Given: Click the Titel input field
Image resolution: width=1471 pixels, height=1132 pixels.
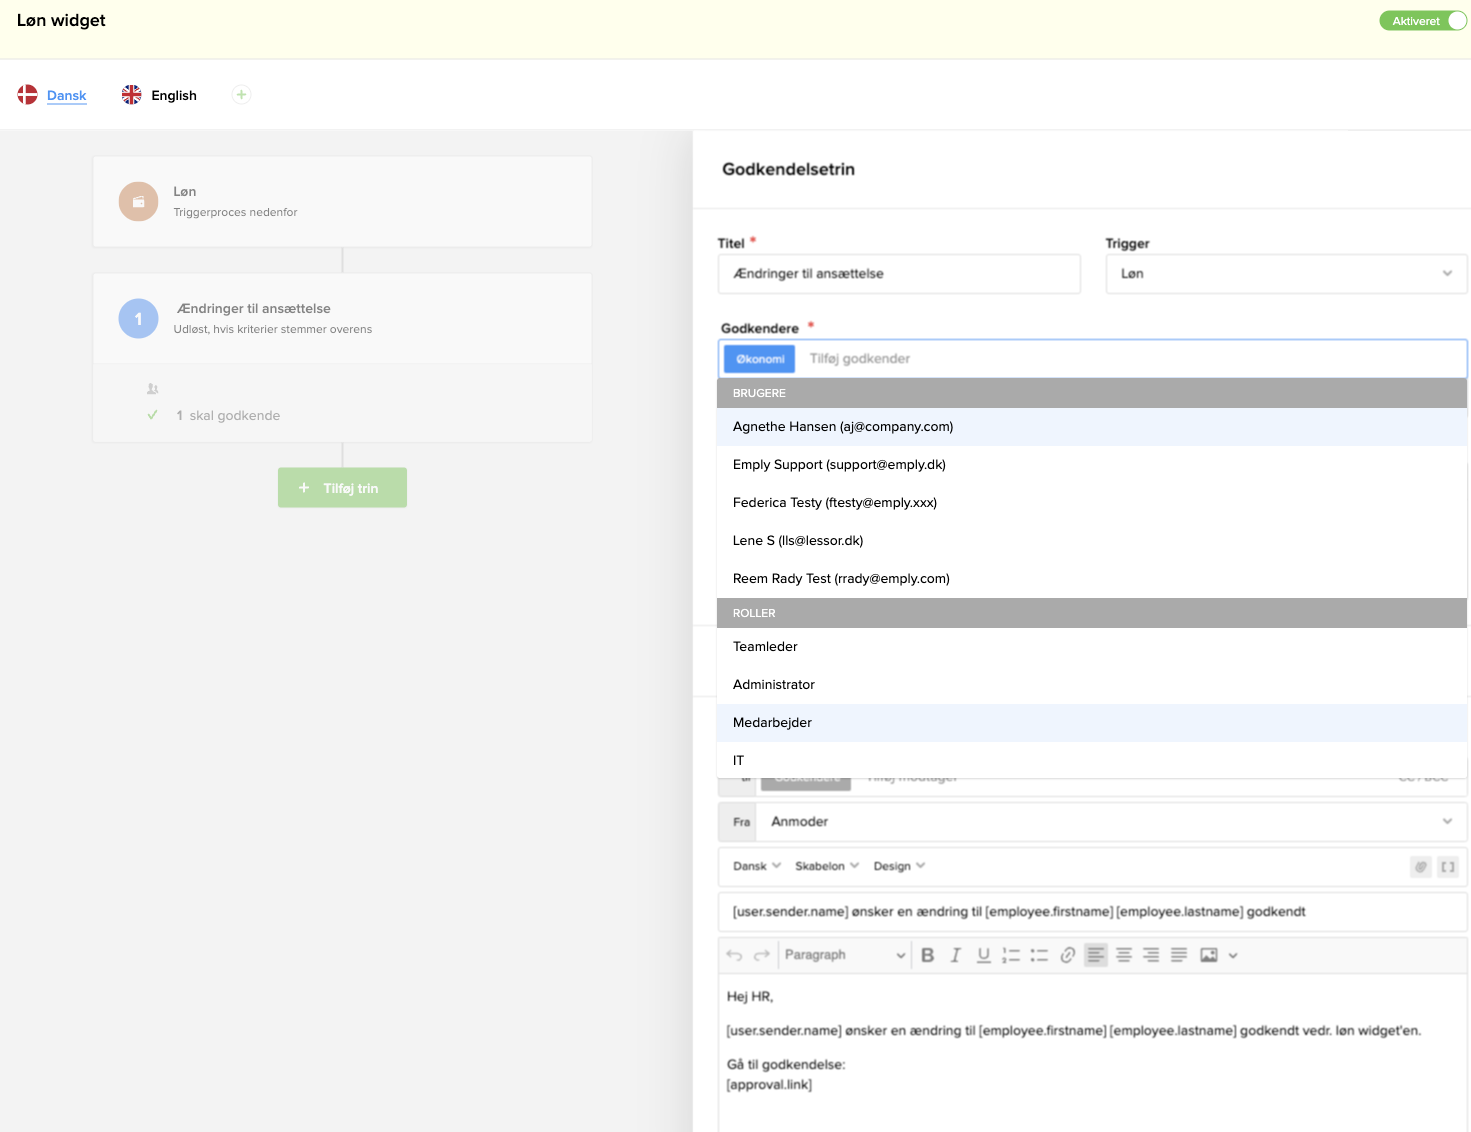Looking at the screenshot, I should 898,274.
